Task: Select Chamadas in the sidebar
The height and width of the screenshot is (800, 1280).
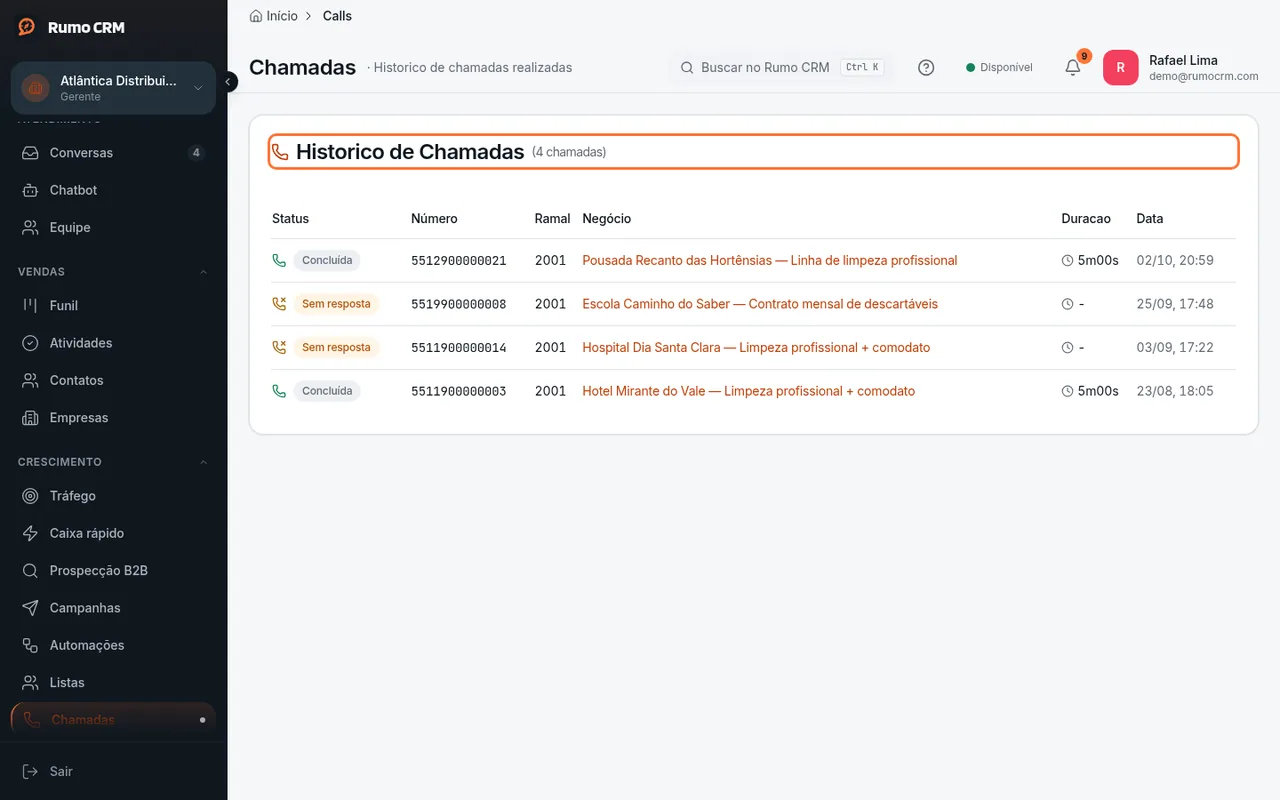Action: [113, 719]
